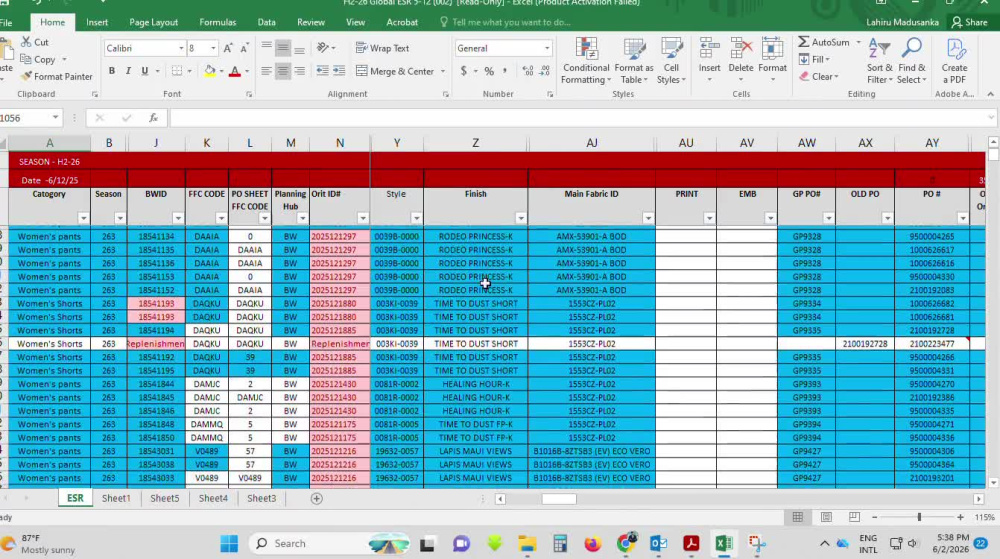Open the Format cells menu icon
The height and width of the screenshot is (559, 1000).
tap(772, 50)
